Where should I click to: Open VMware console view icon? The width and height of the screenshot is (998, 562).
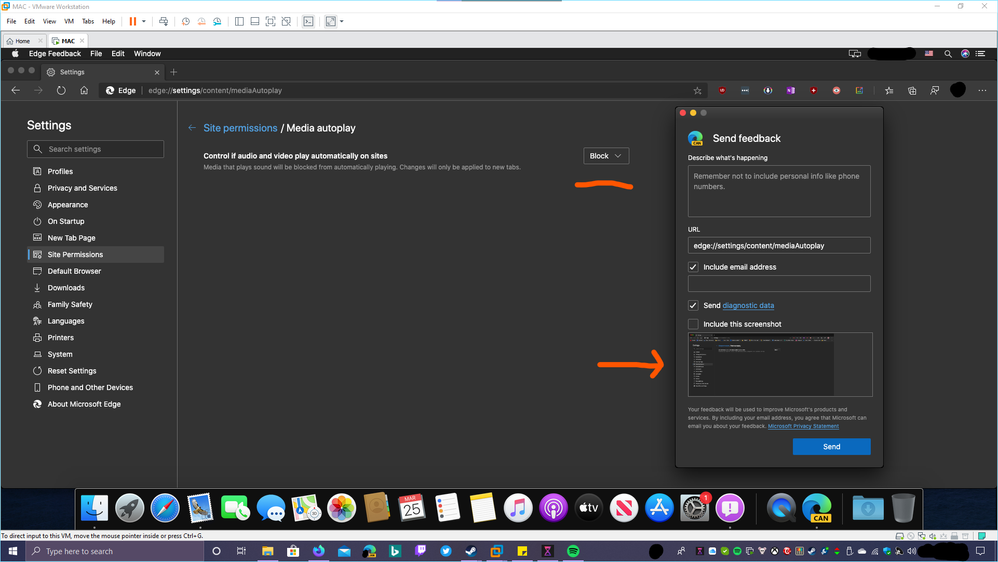point(308,21)
